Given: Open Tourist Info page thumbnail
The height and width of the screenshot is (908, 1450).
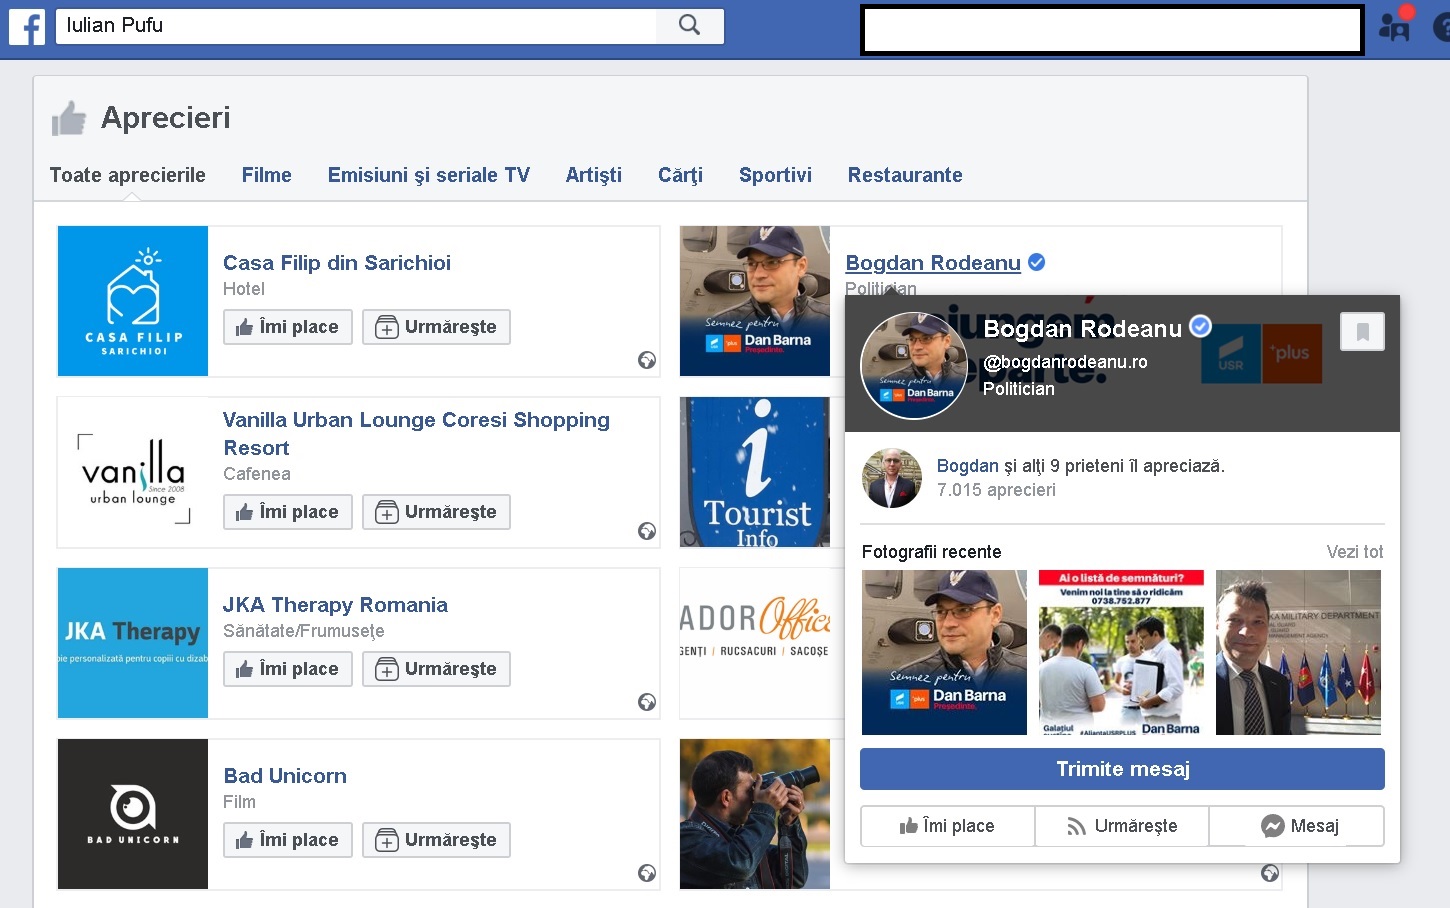Looking at the screenshot, I should [755, 472].
